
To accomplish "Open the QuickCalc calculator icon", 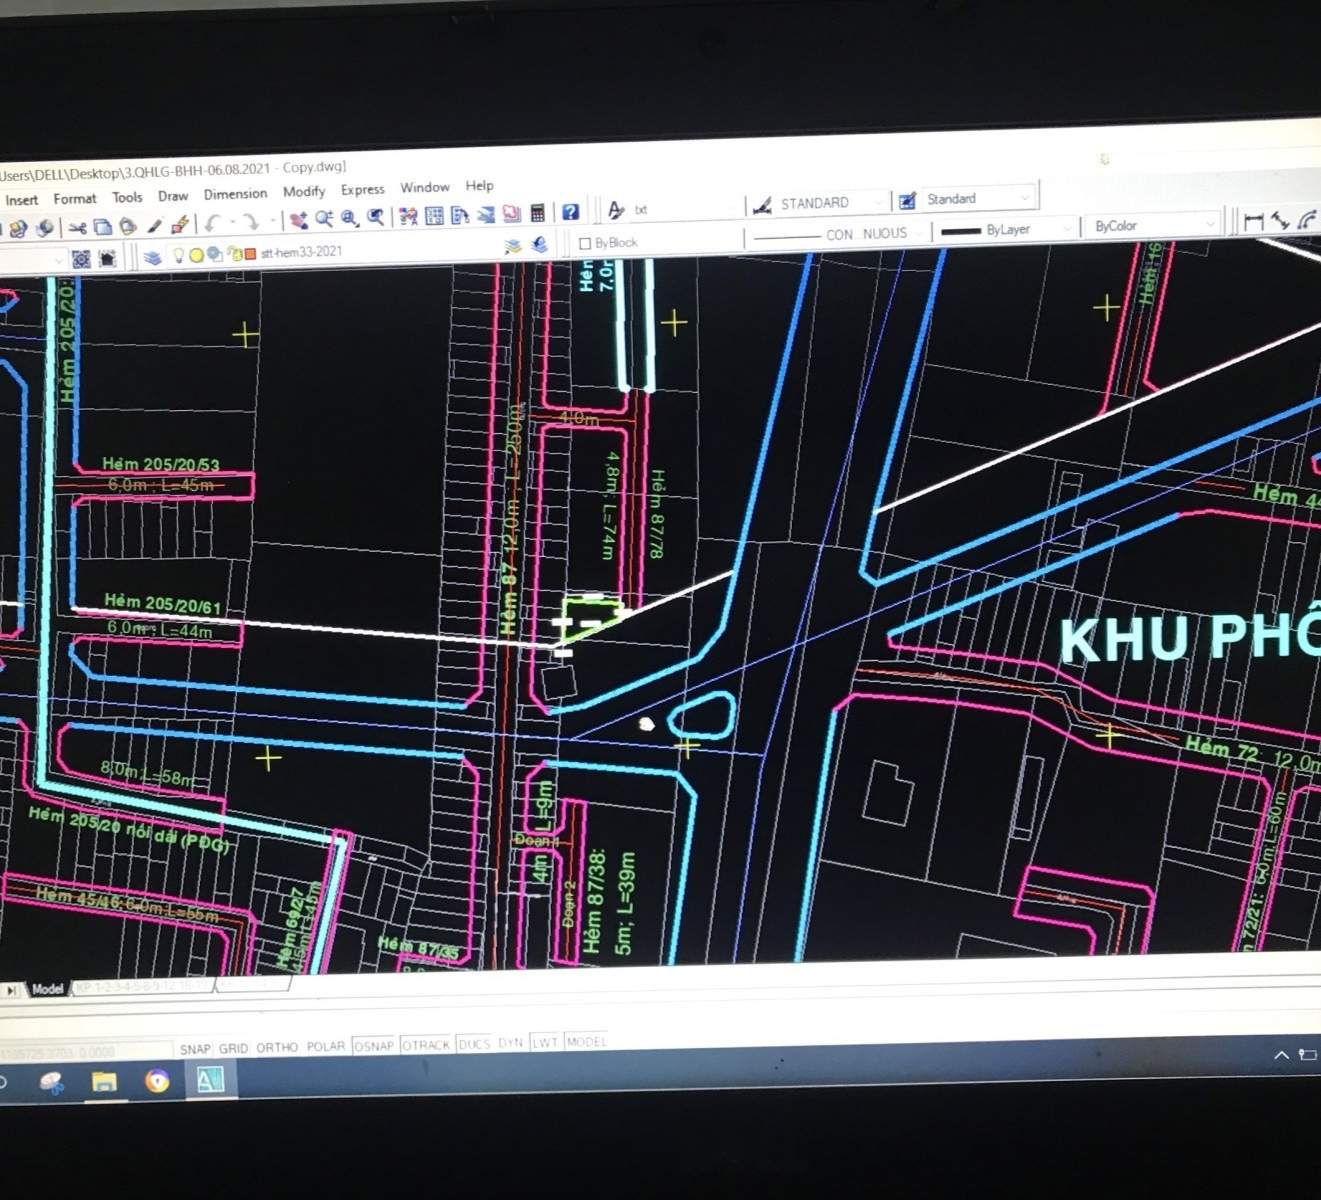I will [538, 213].
